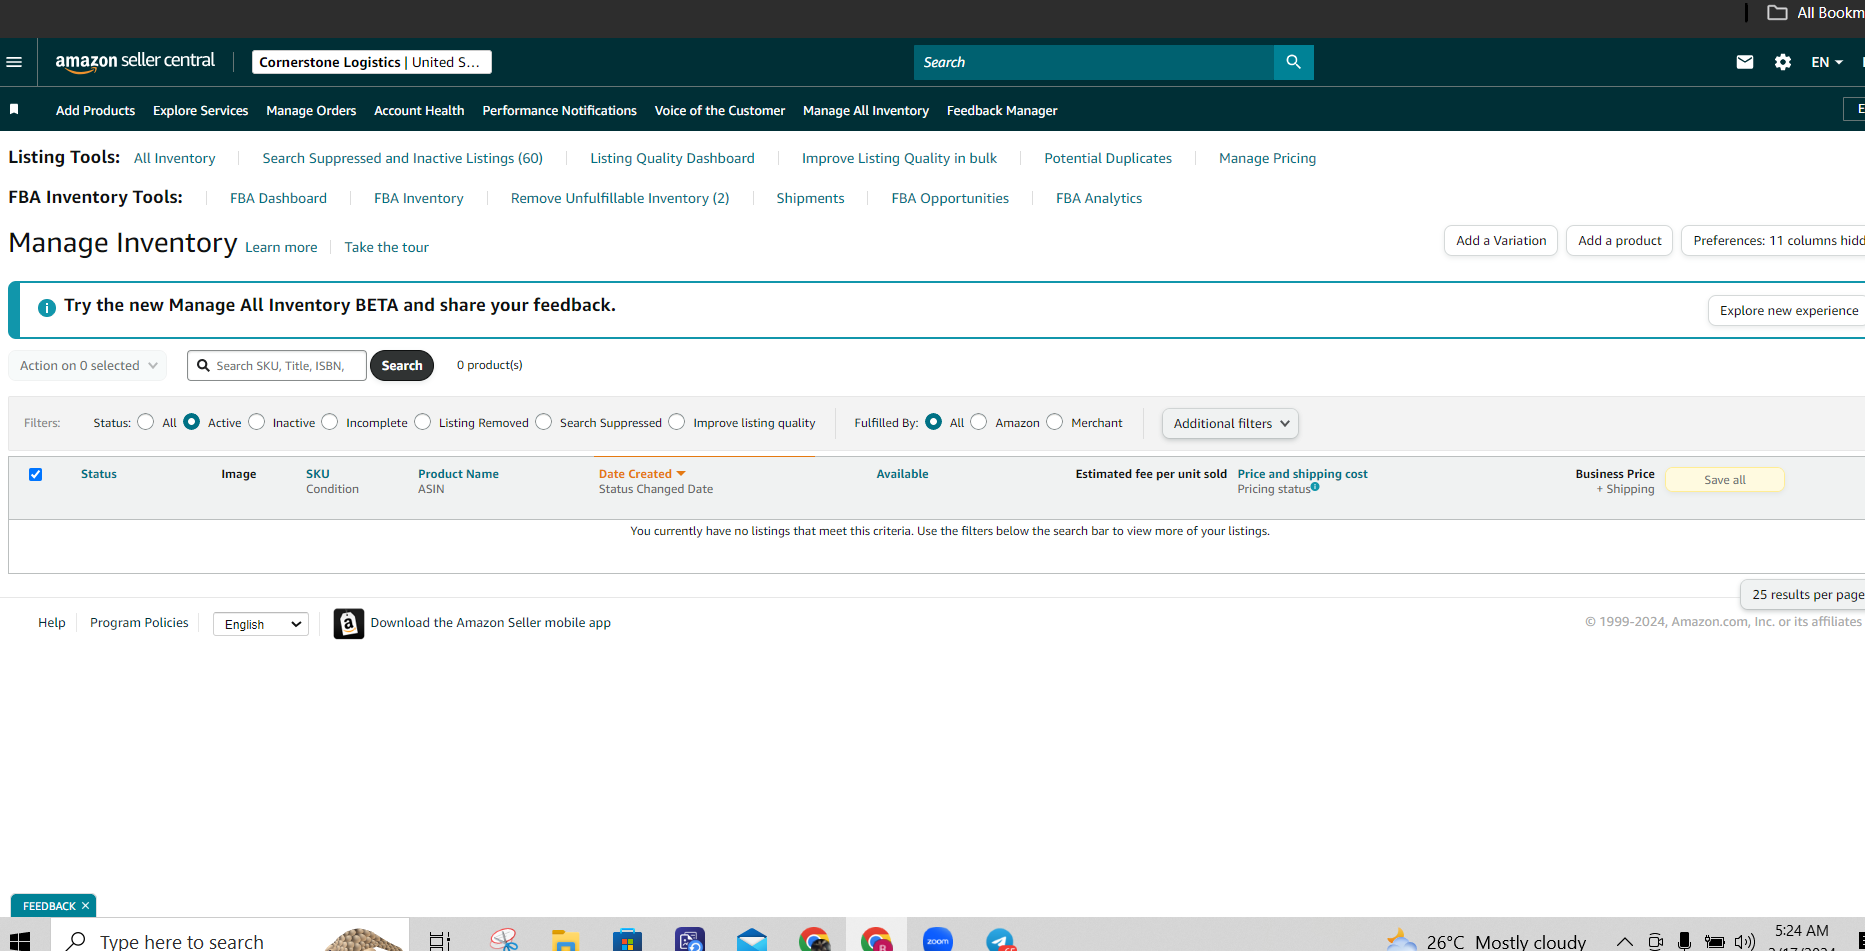This screenshot has width=1865, height=951.
Task: Open the first Chrome taskbar icon
Action: point(814,941)
